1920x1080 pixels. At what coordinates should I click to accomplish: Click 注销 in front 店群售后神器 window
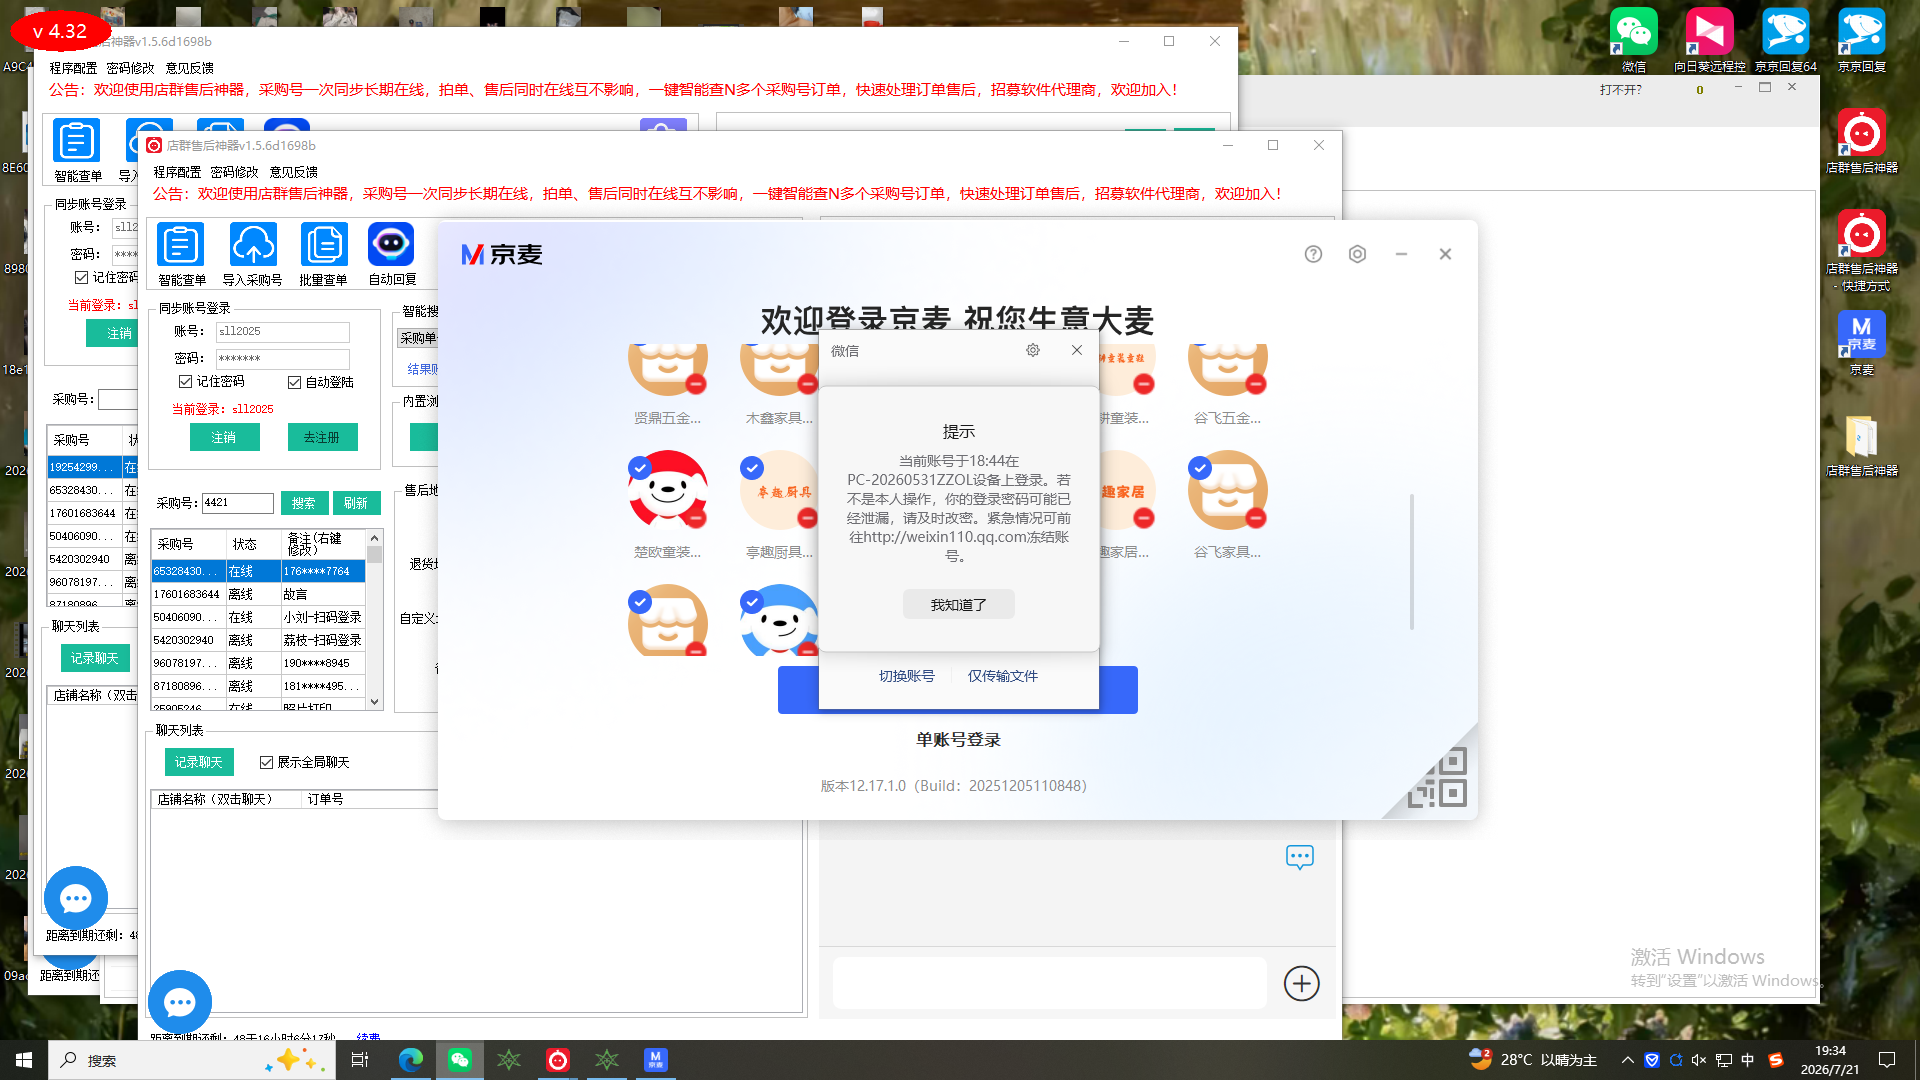pyautogui.click(x=224, y=437)
